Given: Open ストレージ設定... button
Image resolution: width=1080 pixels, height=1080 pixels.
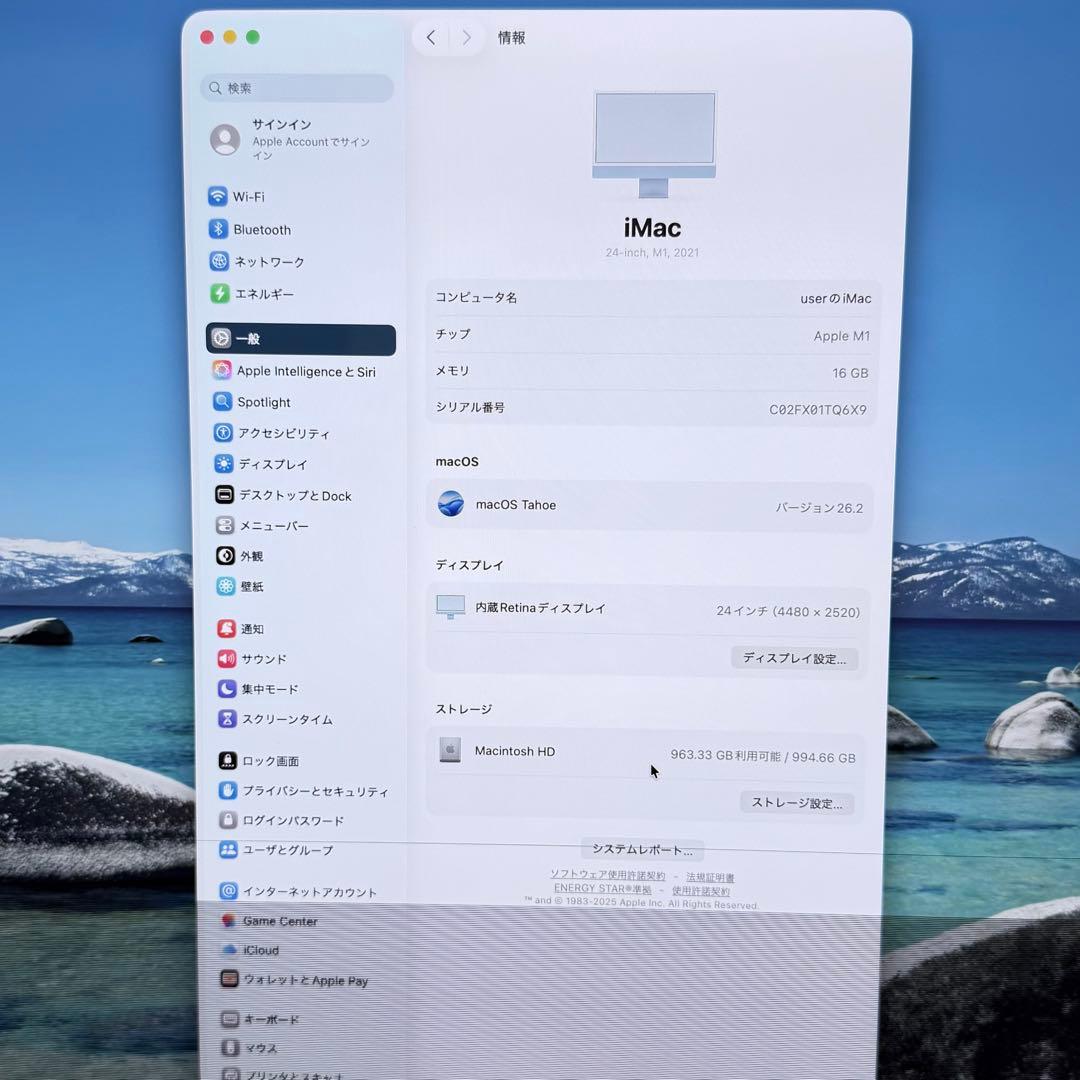Looking at the screenshot, I should (x=797, y=803).
